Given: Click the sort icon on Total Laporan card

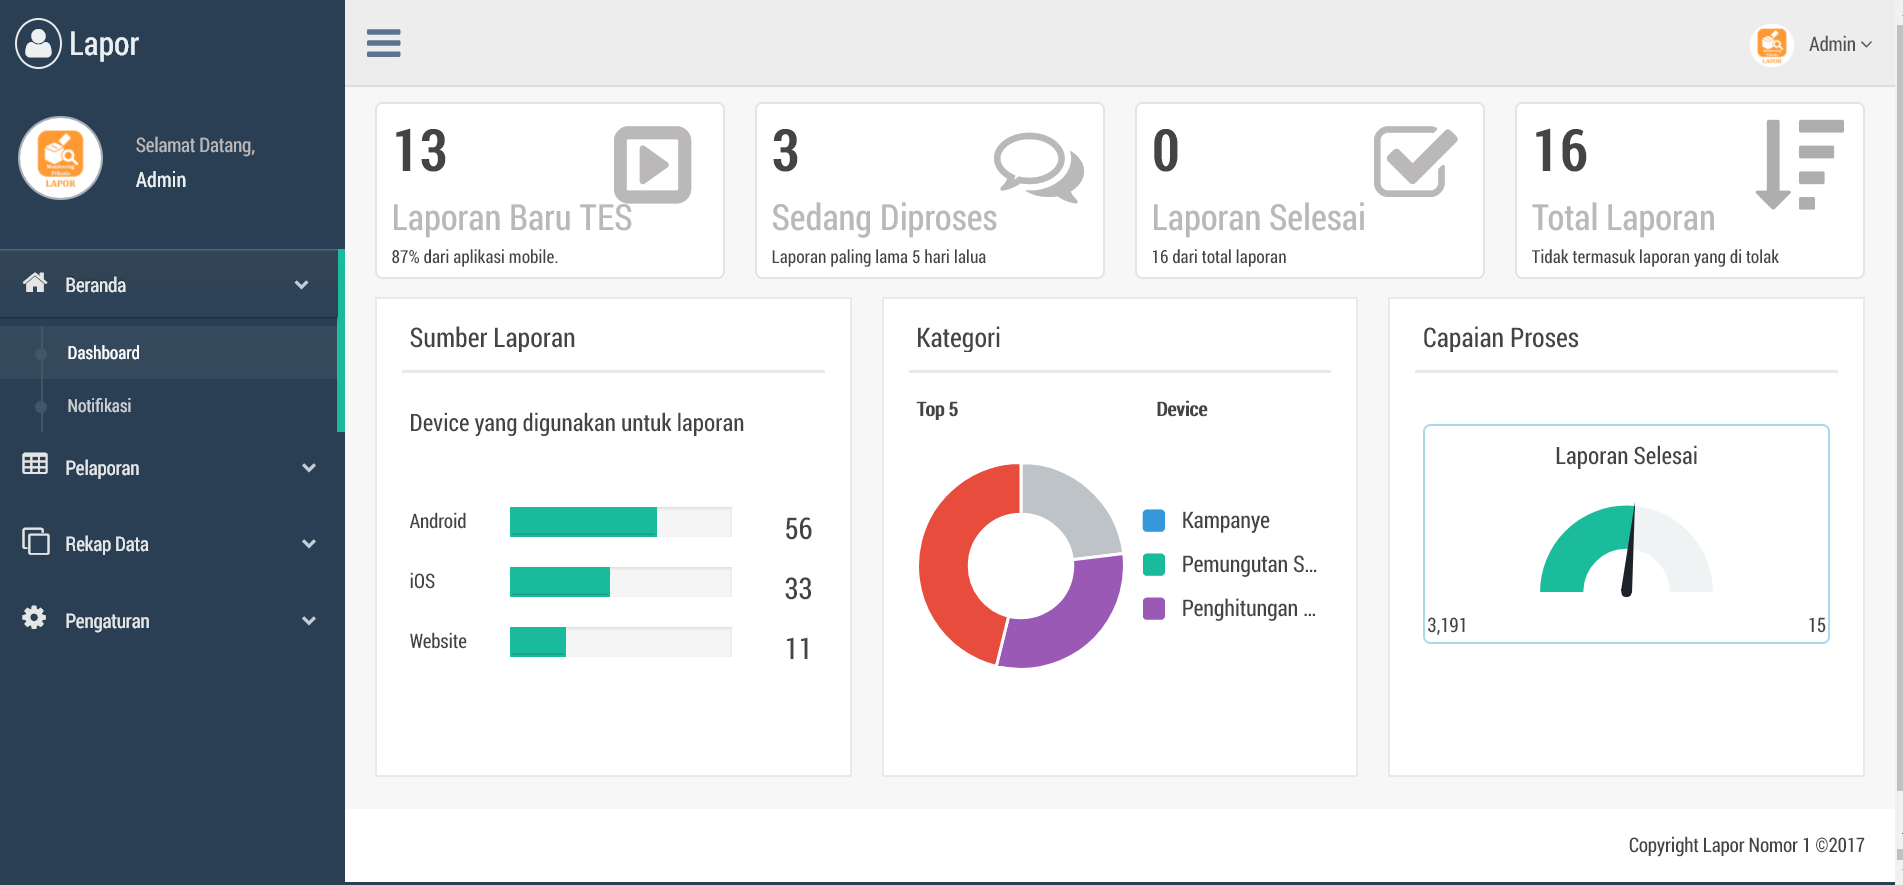Looking at the screenshot, I should 1799,164.
